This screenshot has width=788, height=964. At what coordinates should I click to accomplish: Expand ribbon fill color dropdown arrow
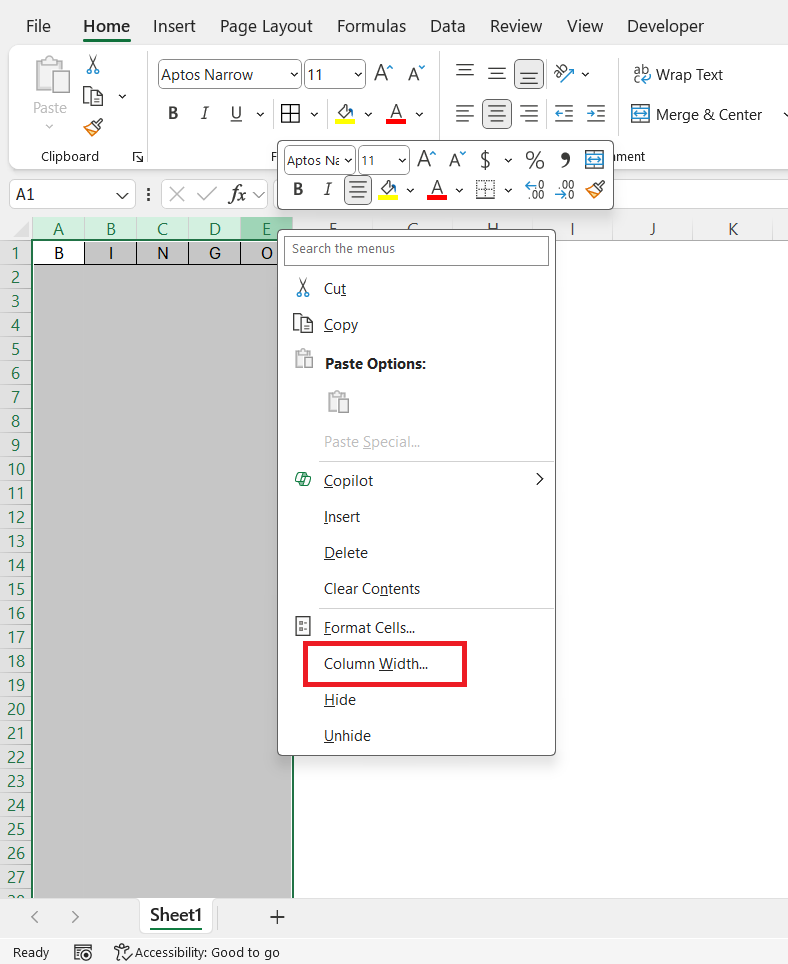tap(368, 114)
